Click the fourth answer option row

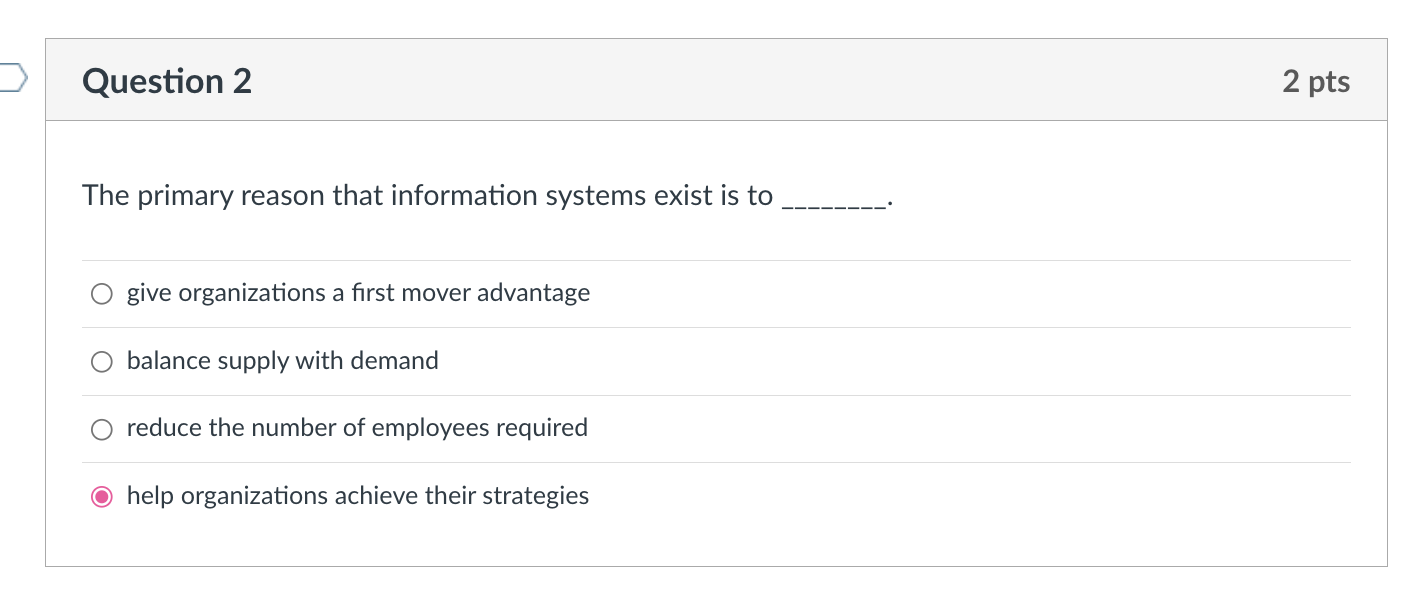pos(700,496)
